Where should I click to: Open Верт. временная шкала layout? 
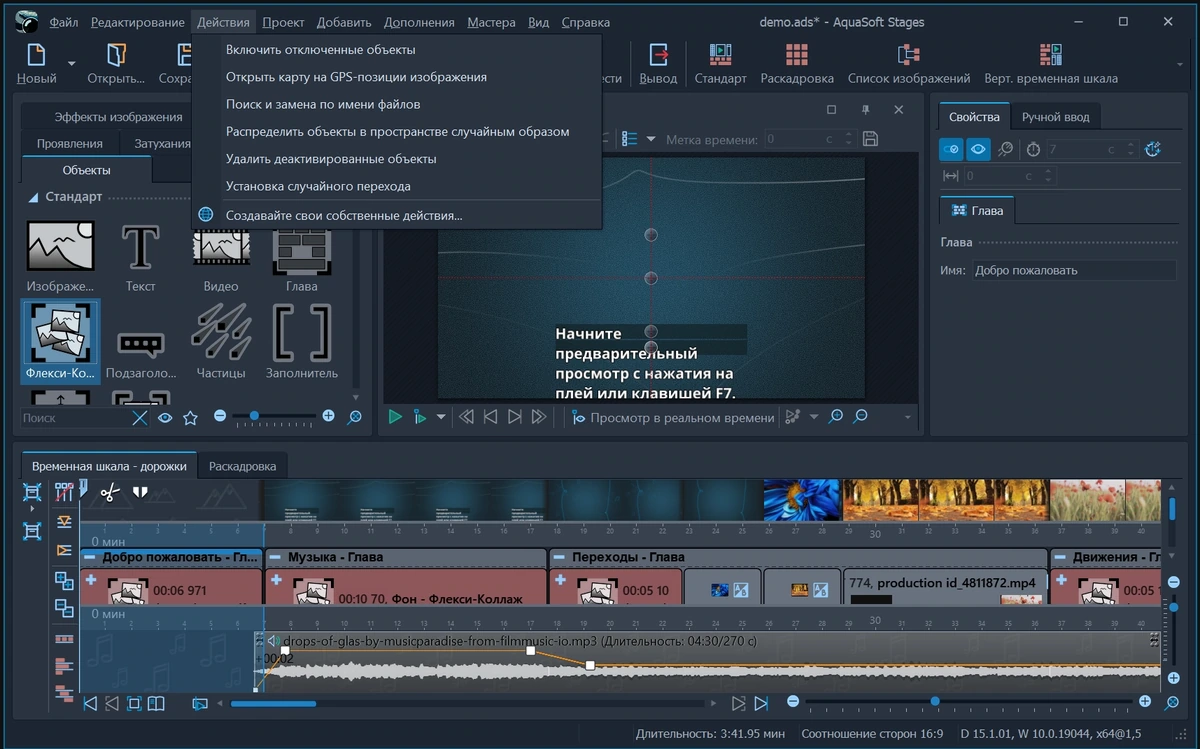pos(1051,64)
